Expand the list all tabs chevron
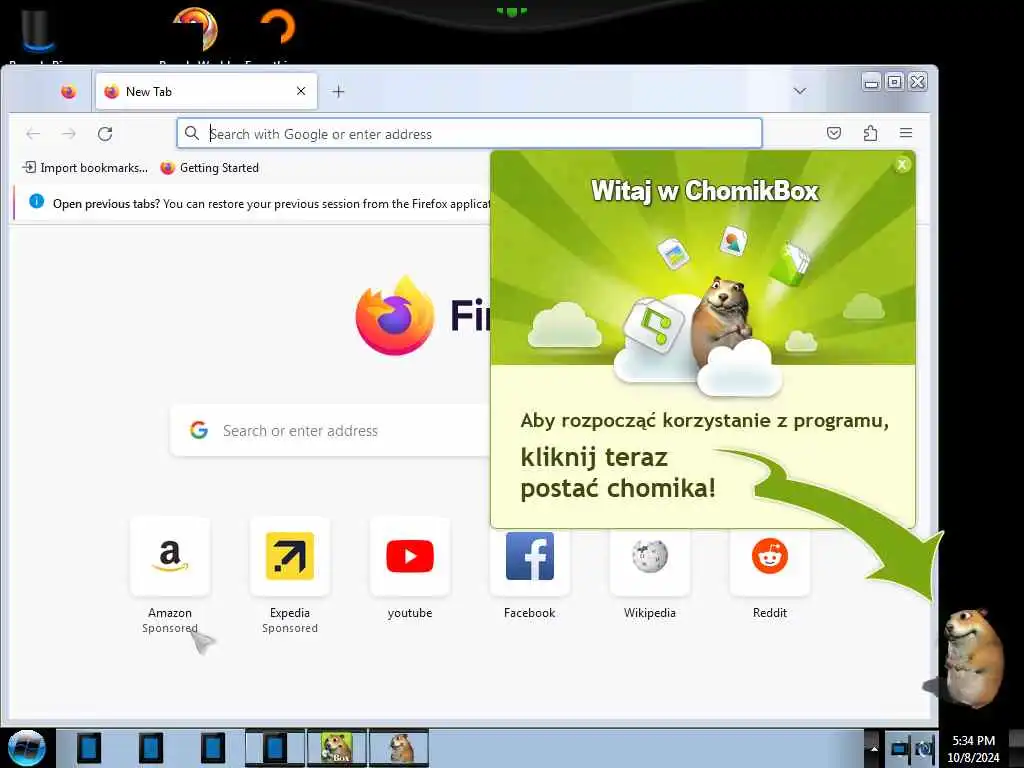 click(x=800, y=91)
